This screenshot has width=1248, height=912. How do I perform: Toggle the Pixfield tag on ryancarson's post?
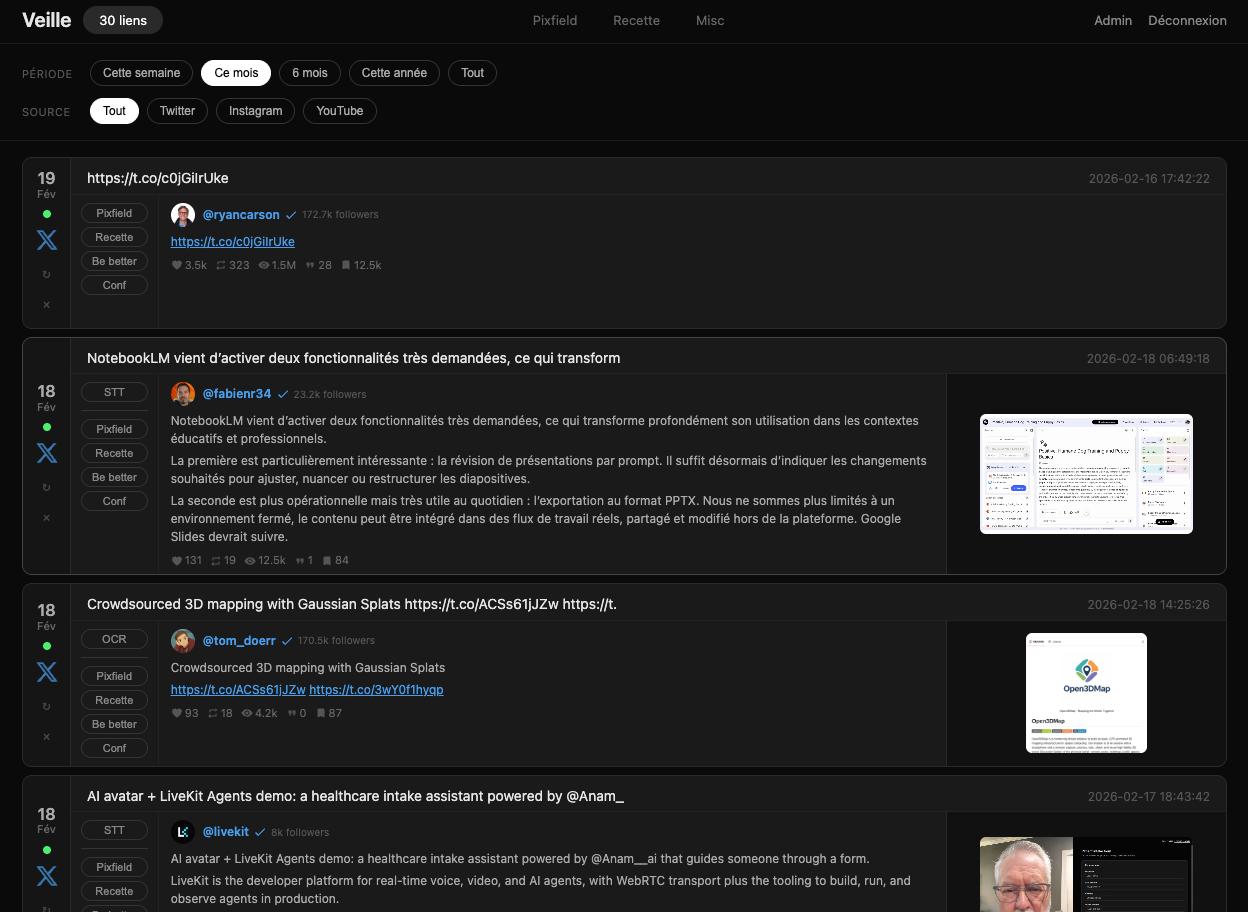point(114,213)
